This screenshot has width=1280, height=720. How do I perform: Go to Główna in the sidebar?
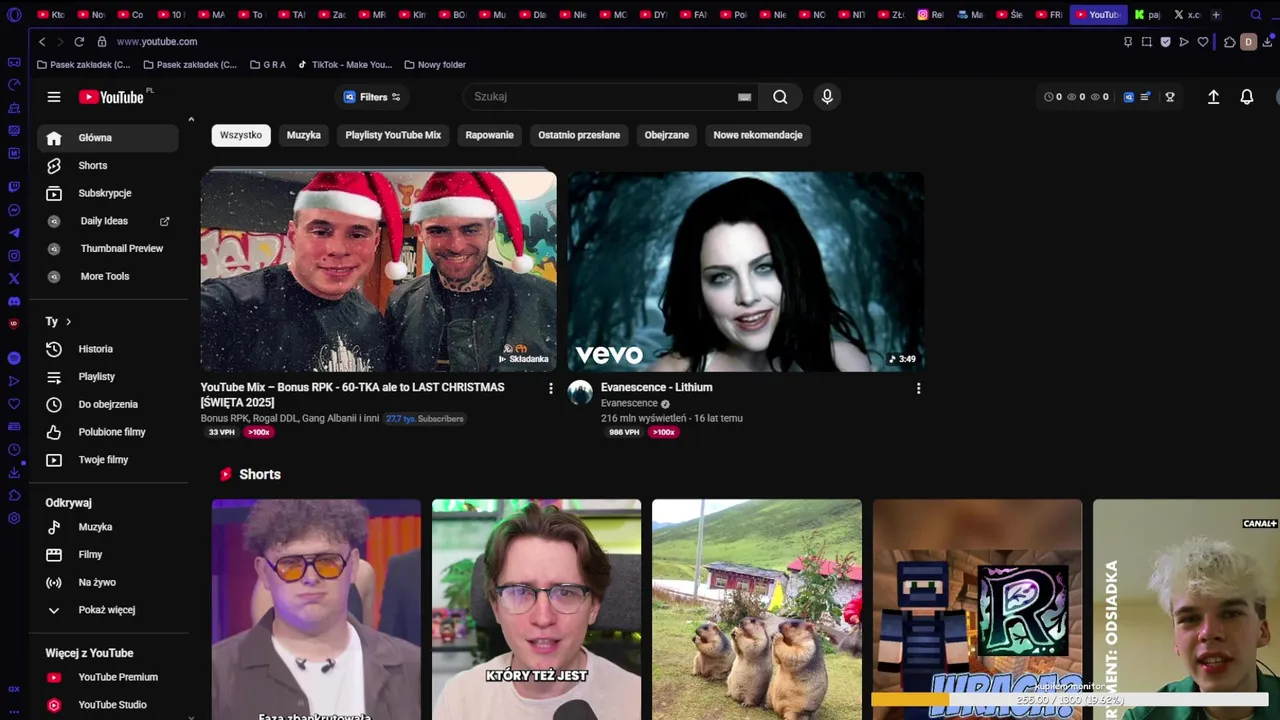click(108, 138)
